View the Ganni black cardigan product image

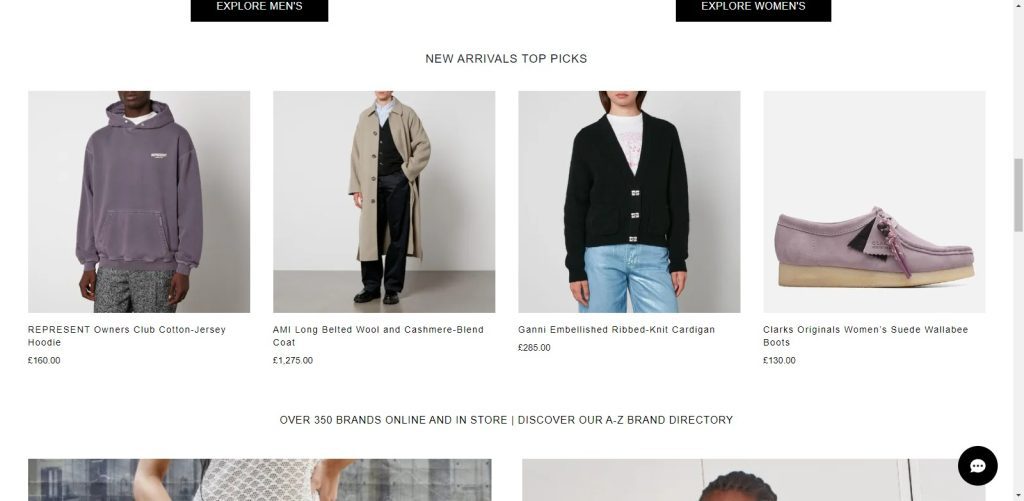point(629,202)
